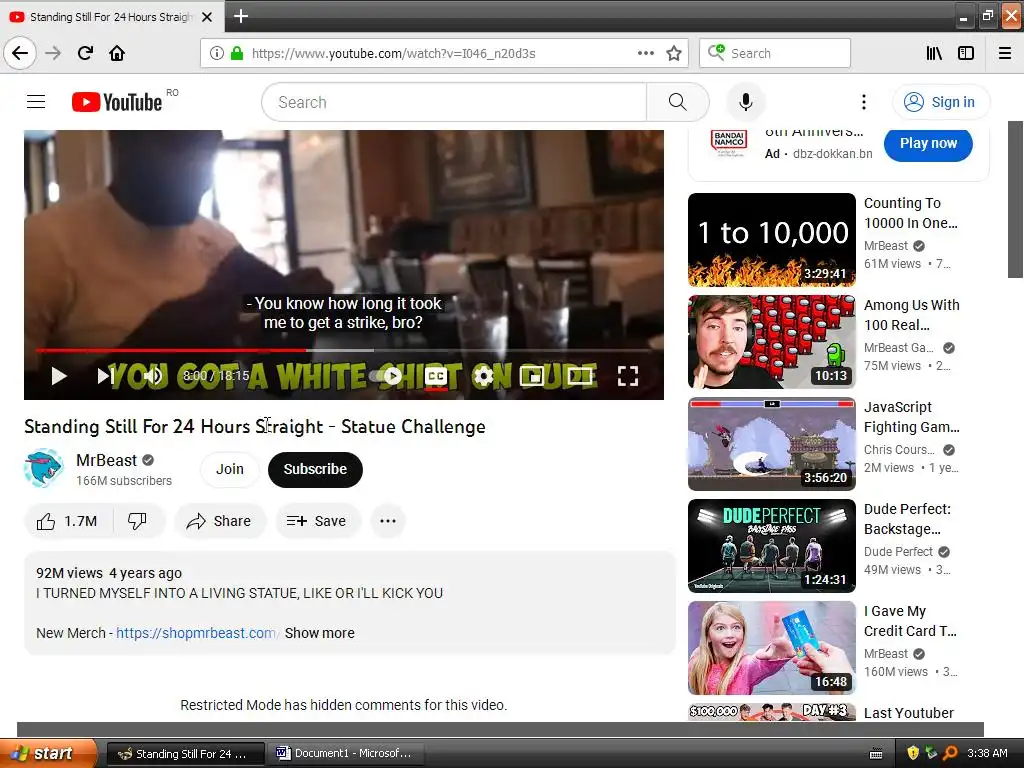Select the Standing Still For 24 Hours tab

click(x=112, y=17)
